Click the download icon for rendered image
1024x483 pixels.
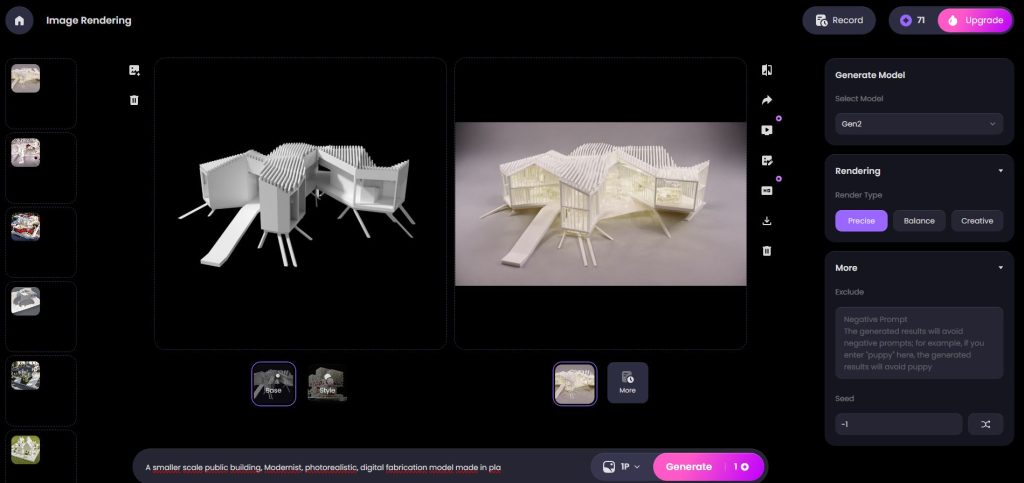coord(767,221)
